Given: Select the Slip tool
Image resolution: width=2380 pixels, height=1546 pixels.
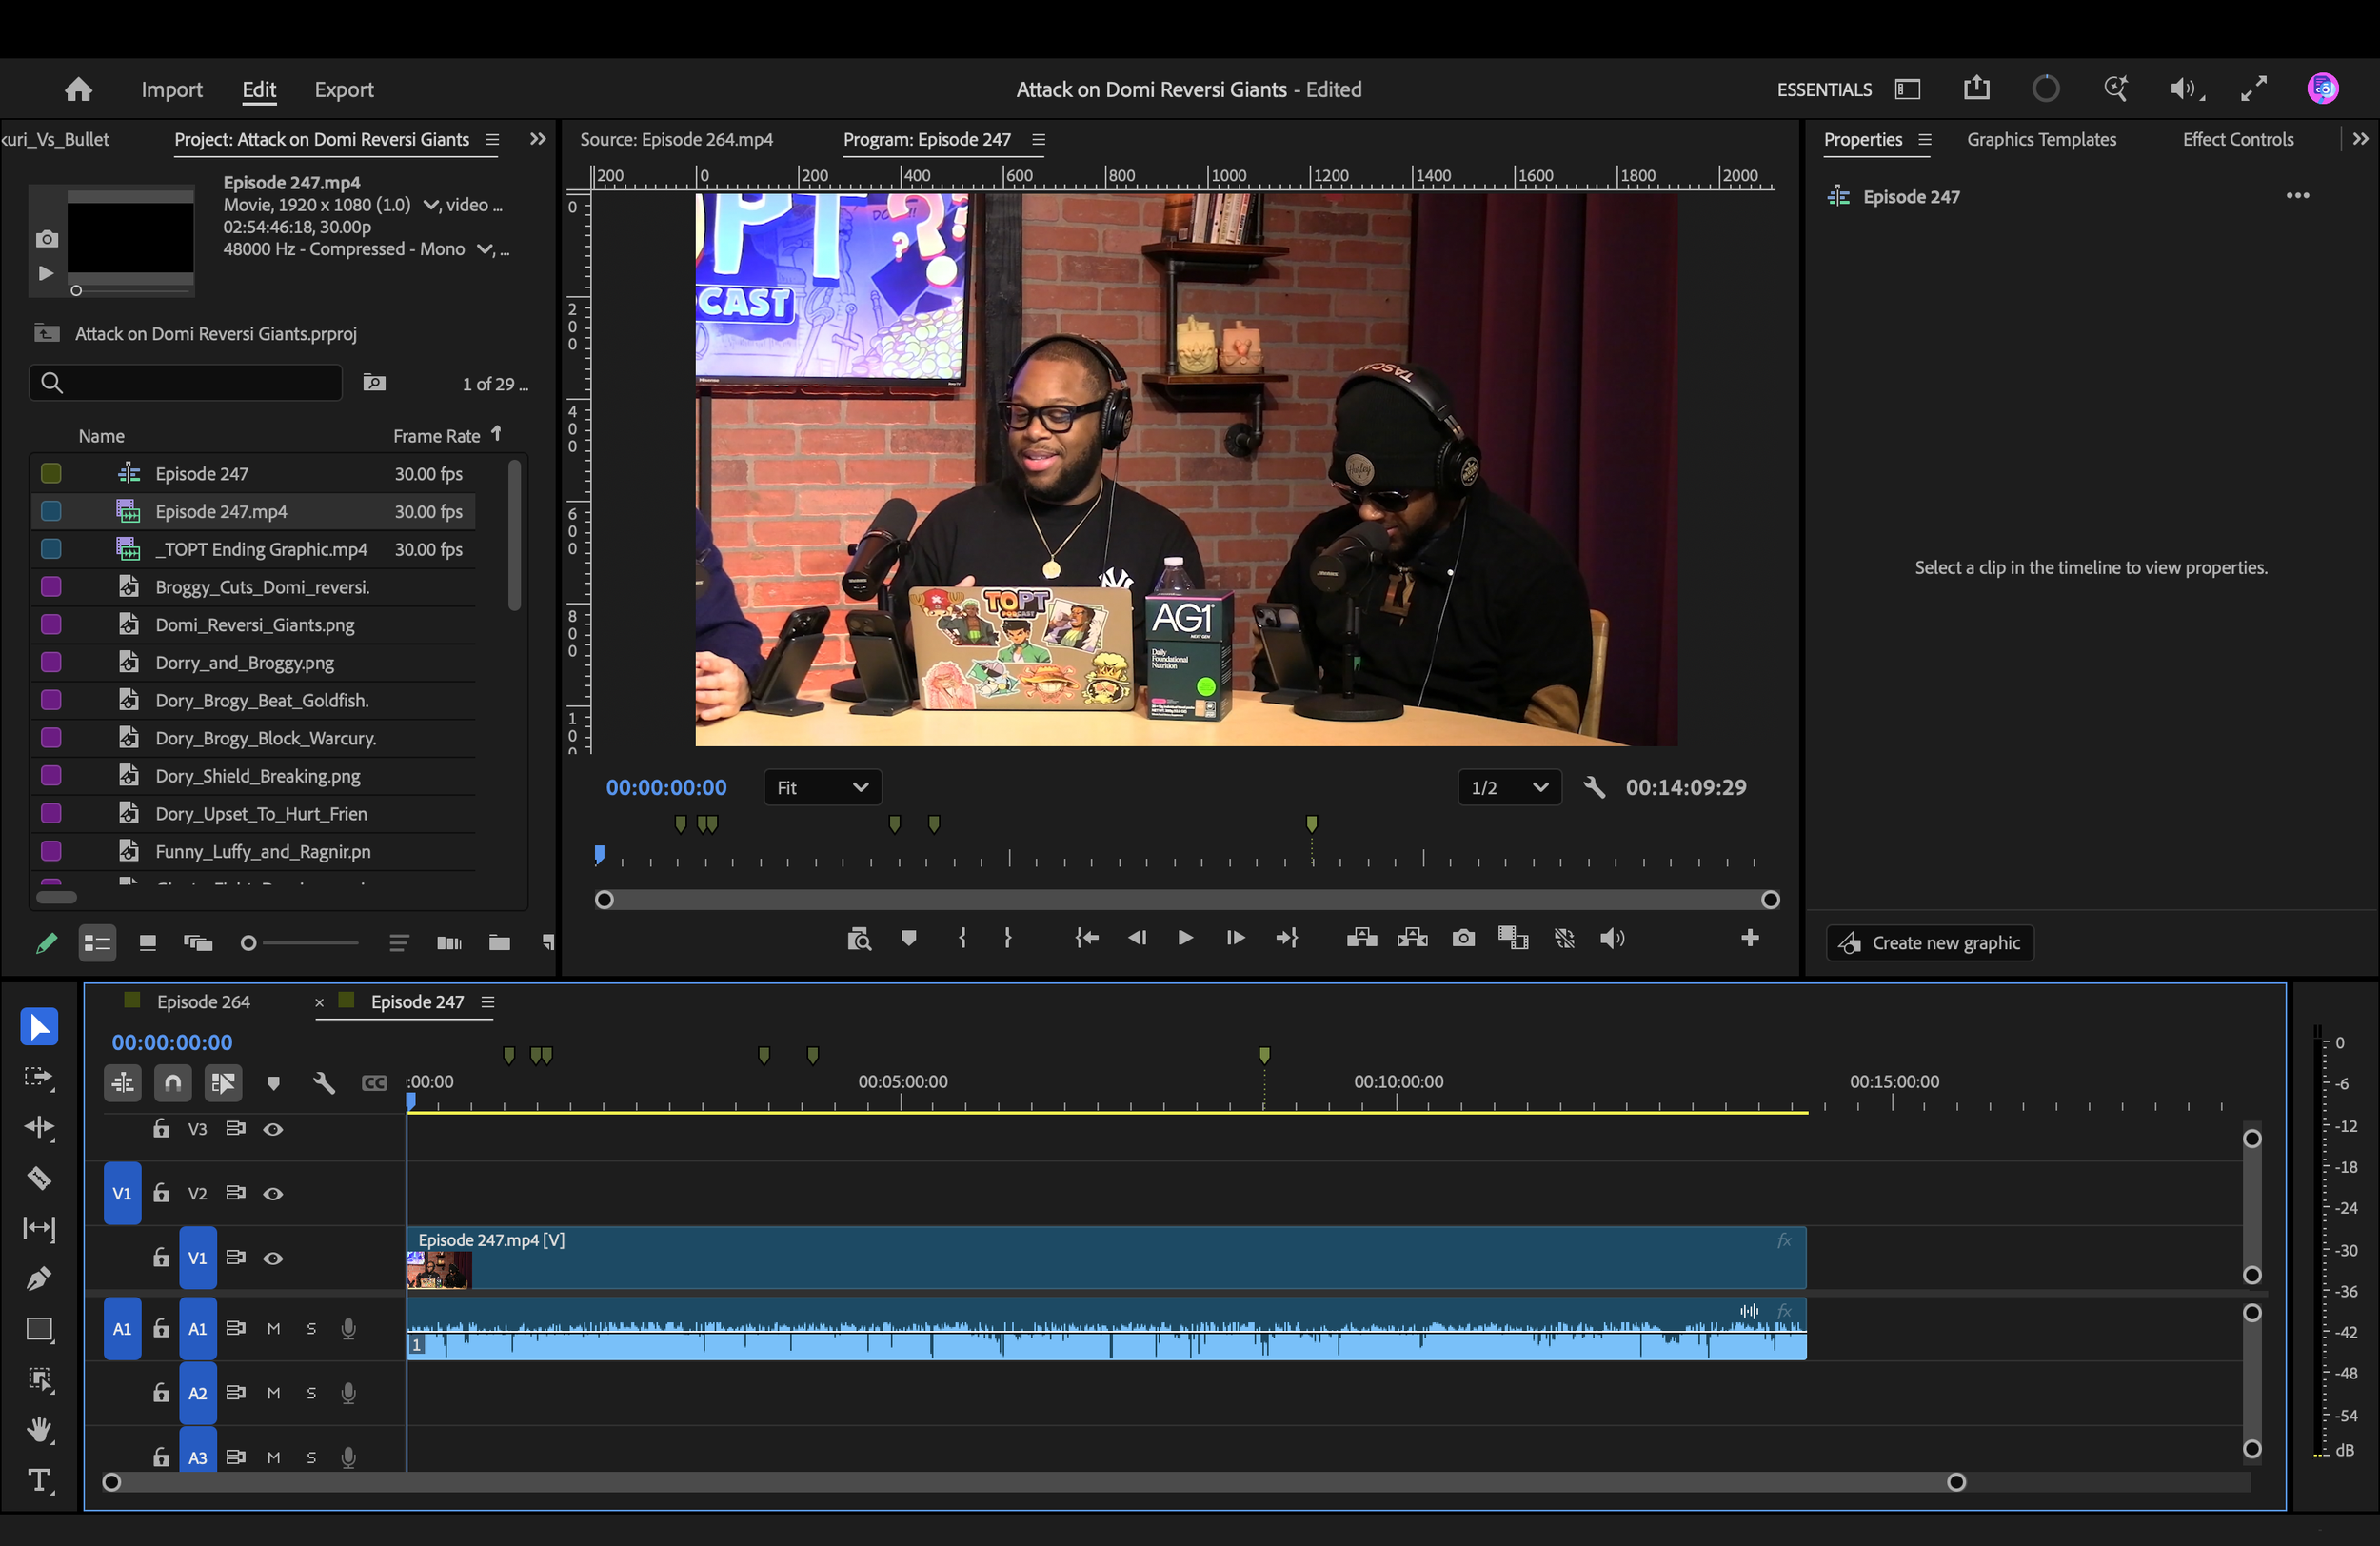Looking at the screenshot, I should pyautogui.click(x=39, y=1228).
